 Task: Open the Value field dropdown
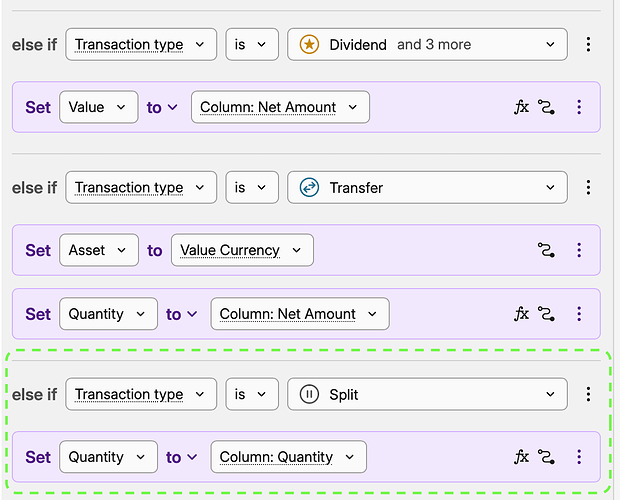98,107
